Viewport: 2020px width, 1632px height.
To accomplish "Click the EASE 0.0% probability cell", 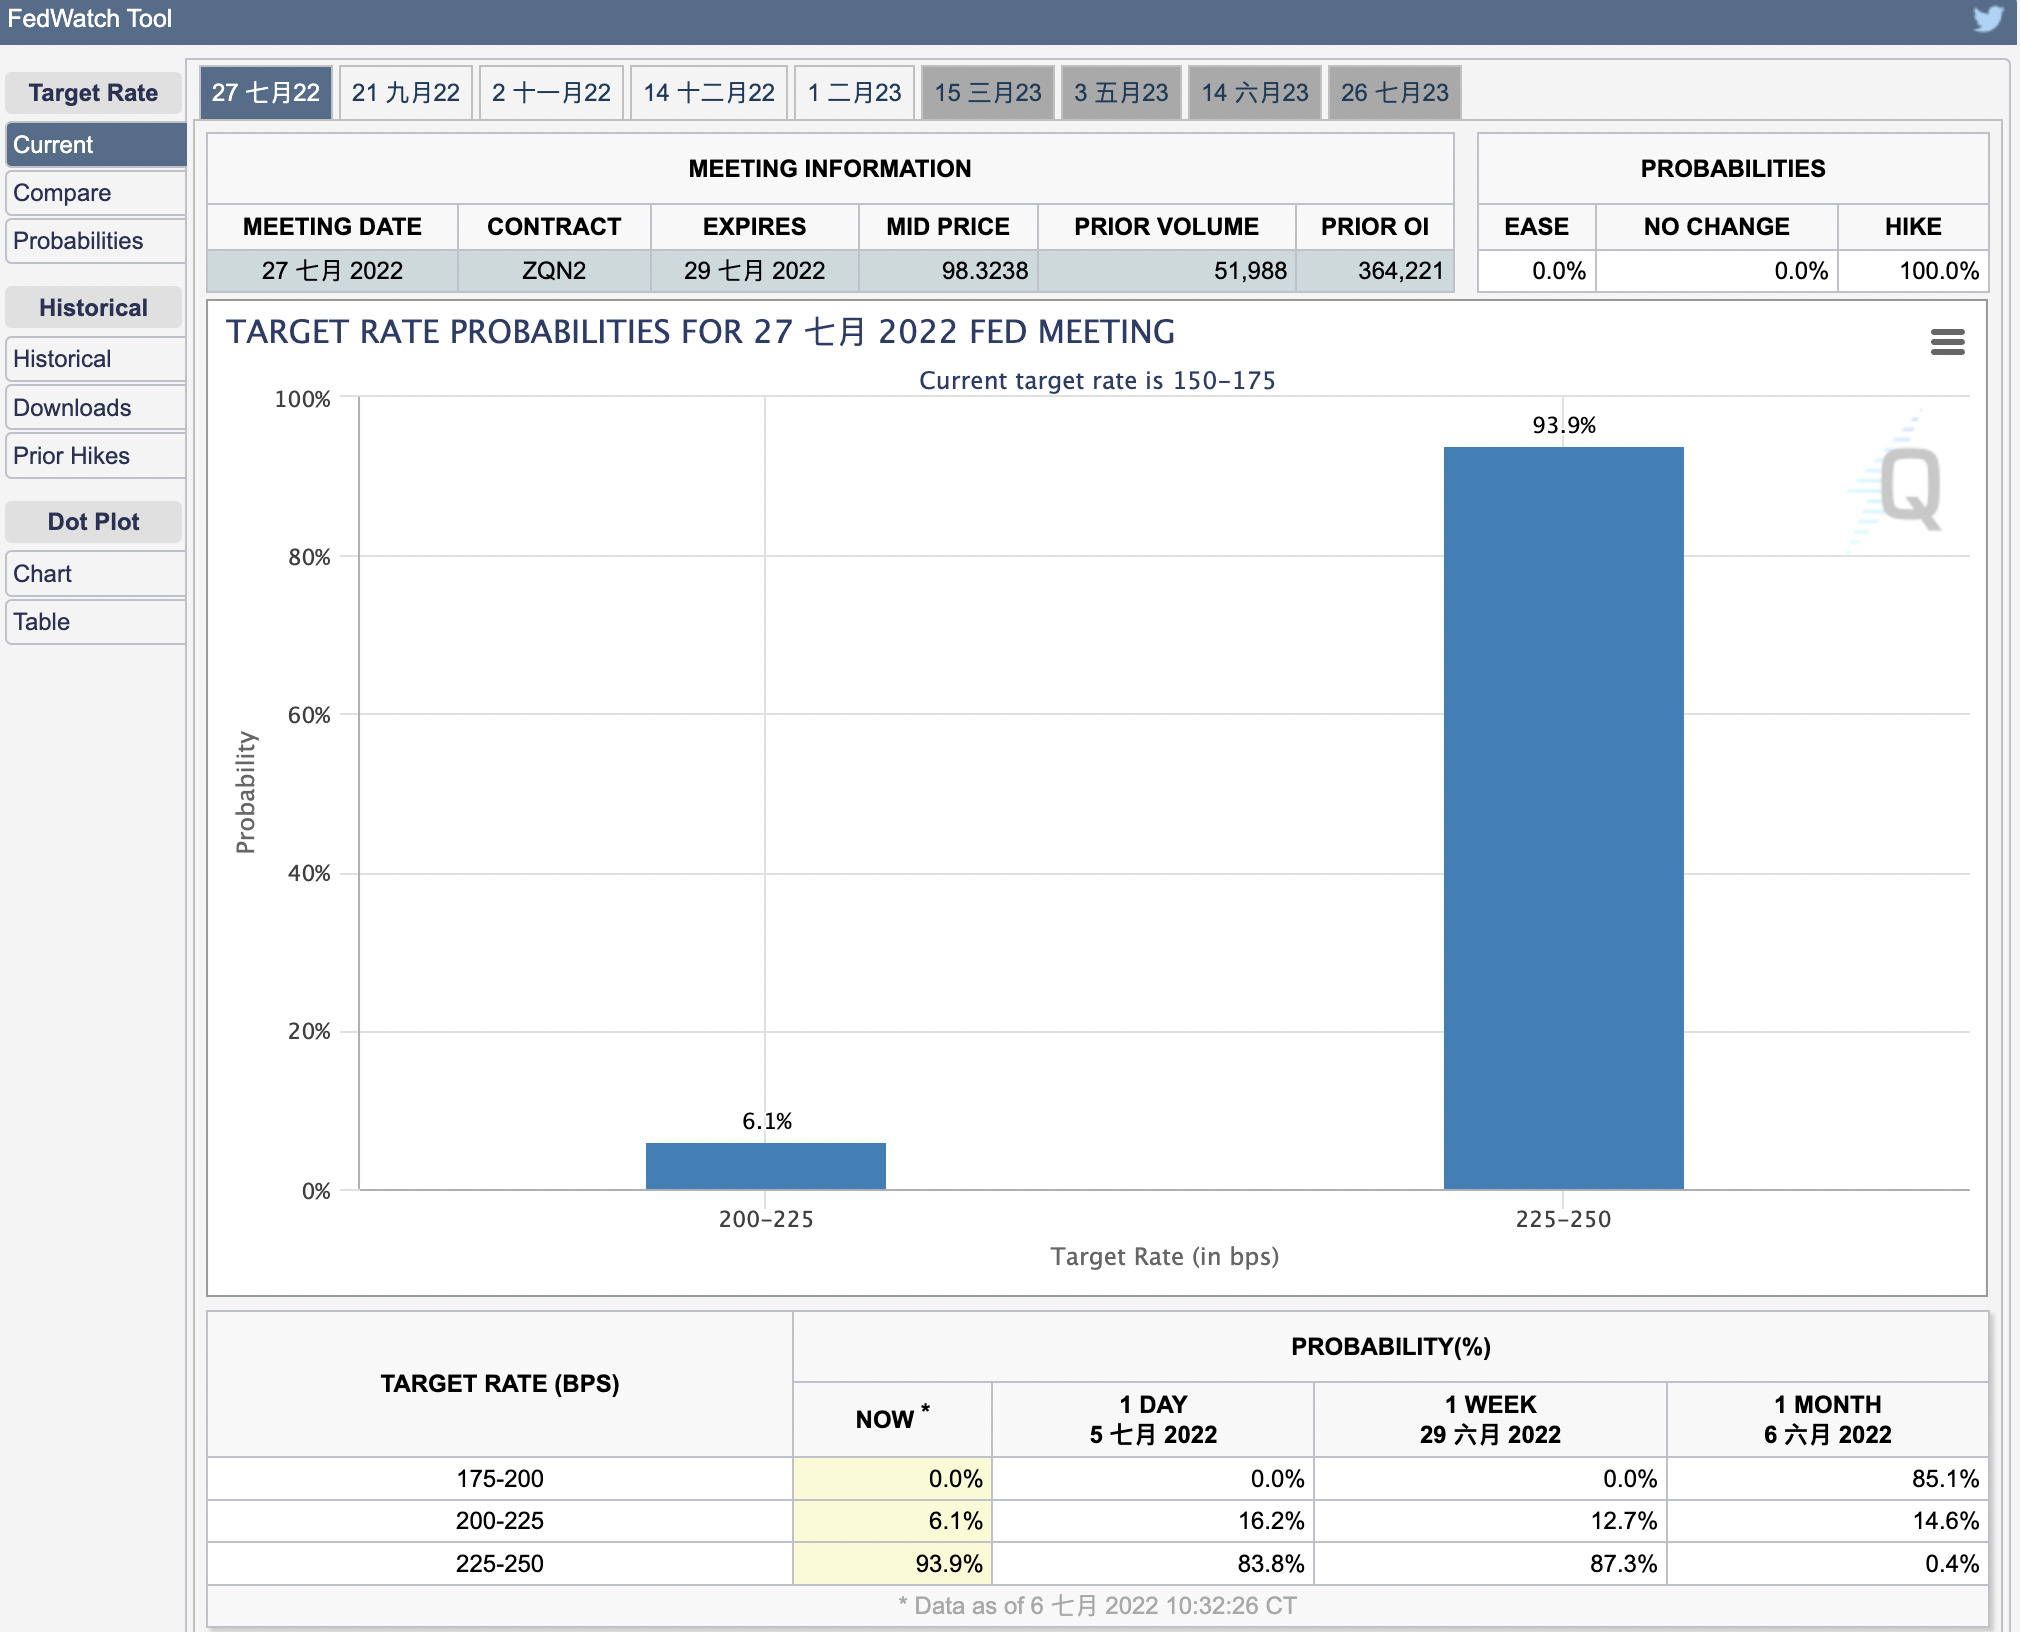I will (x=1537, y=271).
